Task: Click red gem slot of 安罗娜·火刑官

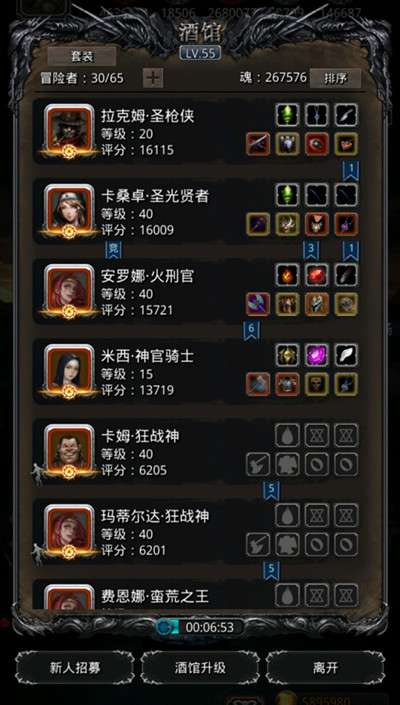Action: 317,275
